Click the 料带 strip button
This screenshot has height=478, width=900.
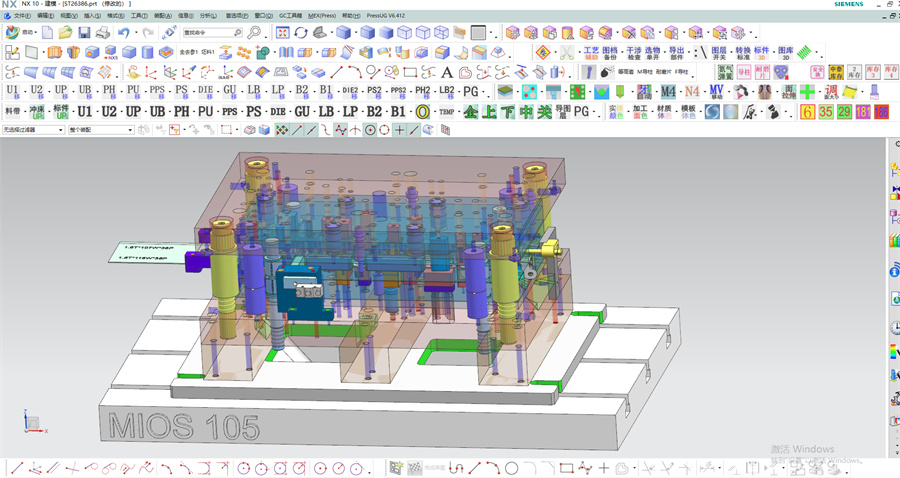click(13, 111)
